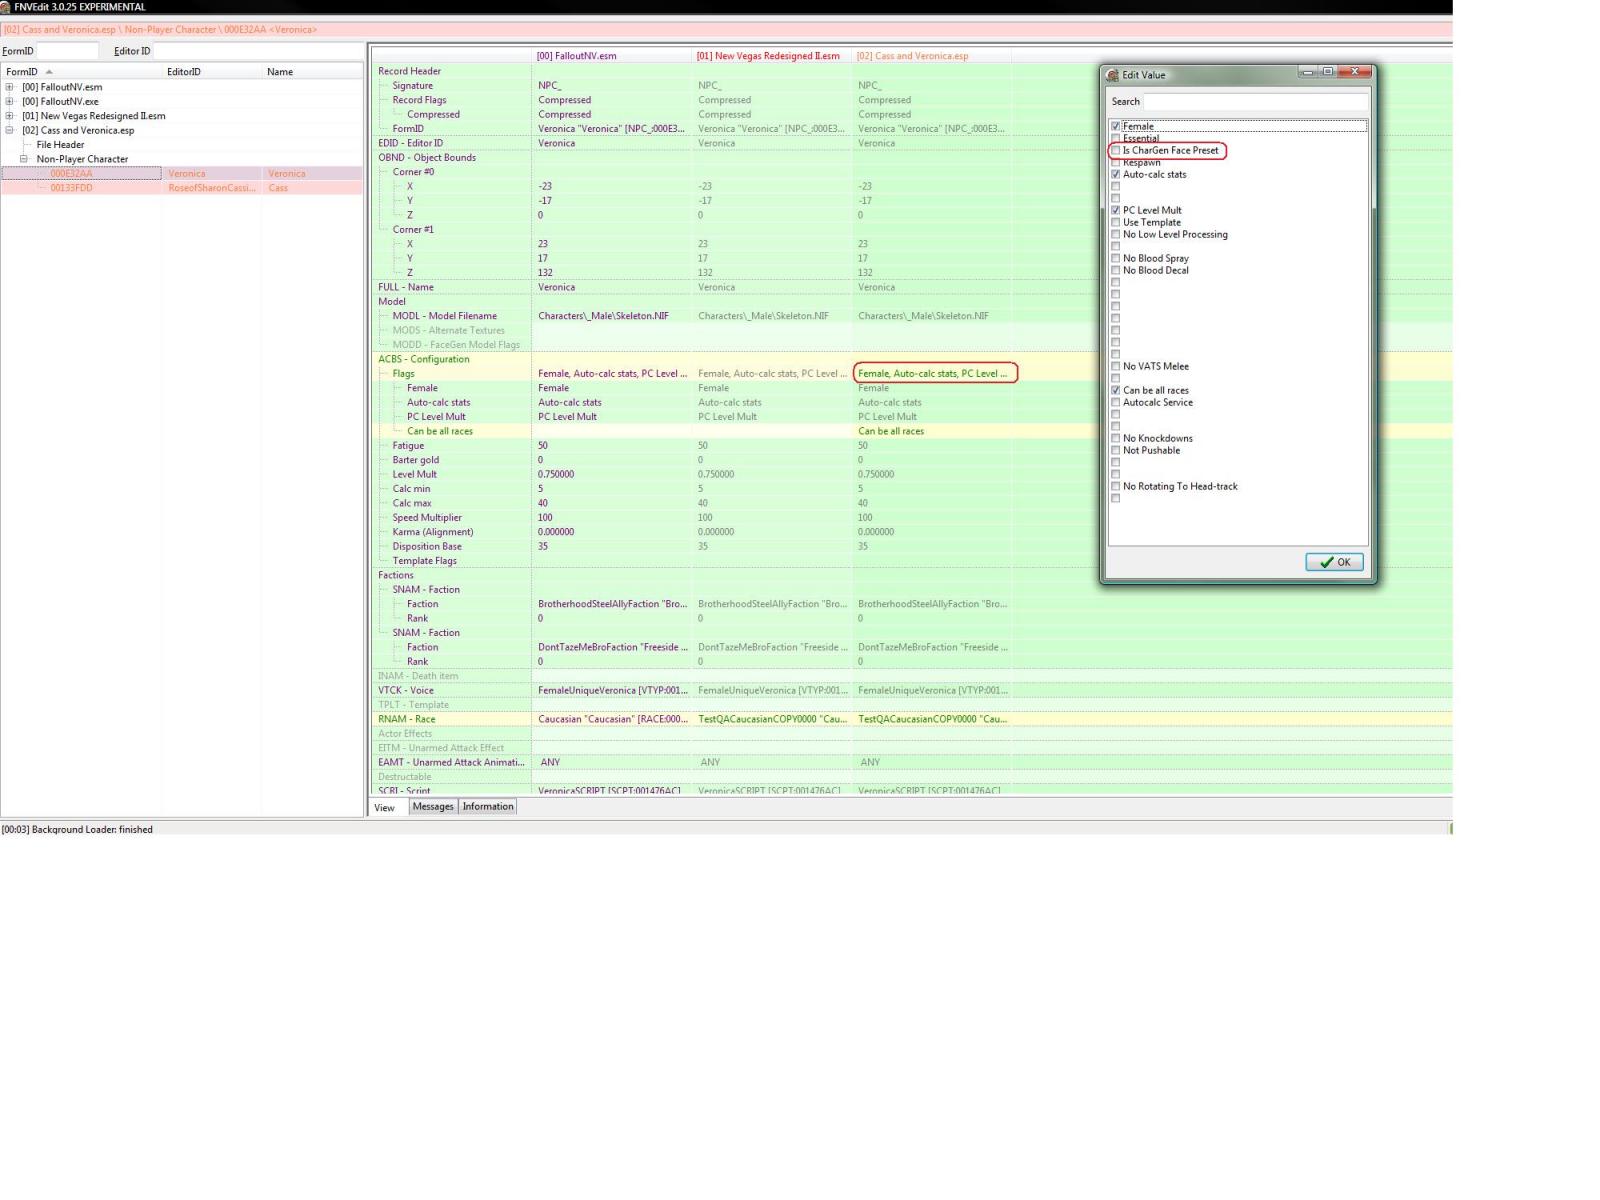Enable the Is CharGen Face Preset checkbox
This screenshot has height=1200, width=1600.
pos(1116,151)
